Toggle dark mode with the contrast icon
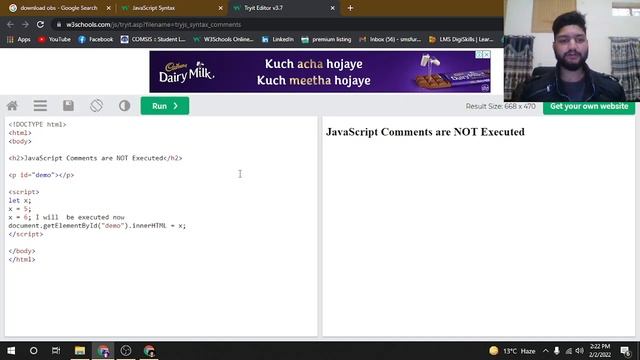Viewport: 640px width, 360px height. tap(124, 106)
